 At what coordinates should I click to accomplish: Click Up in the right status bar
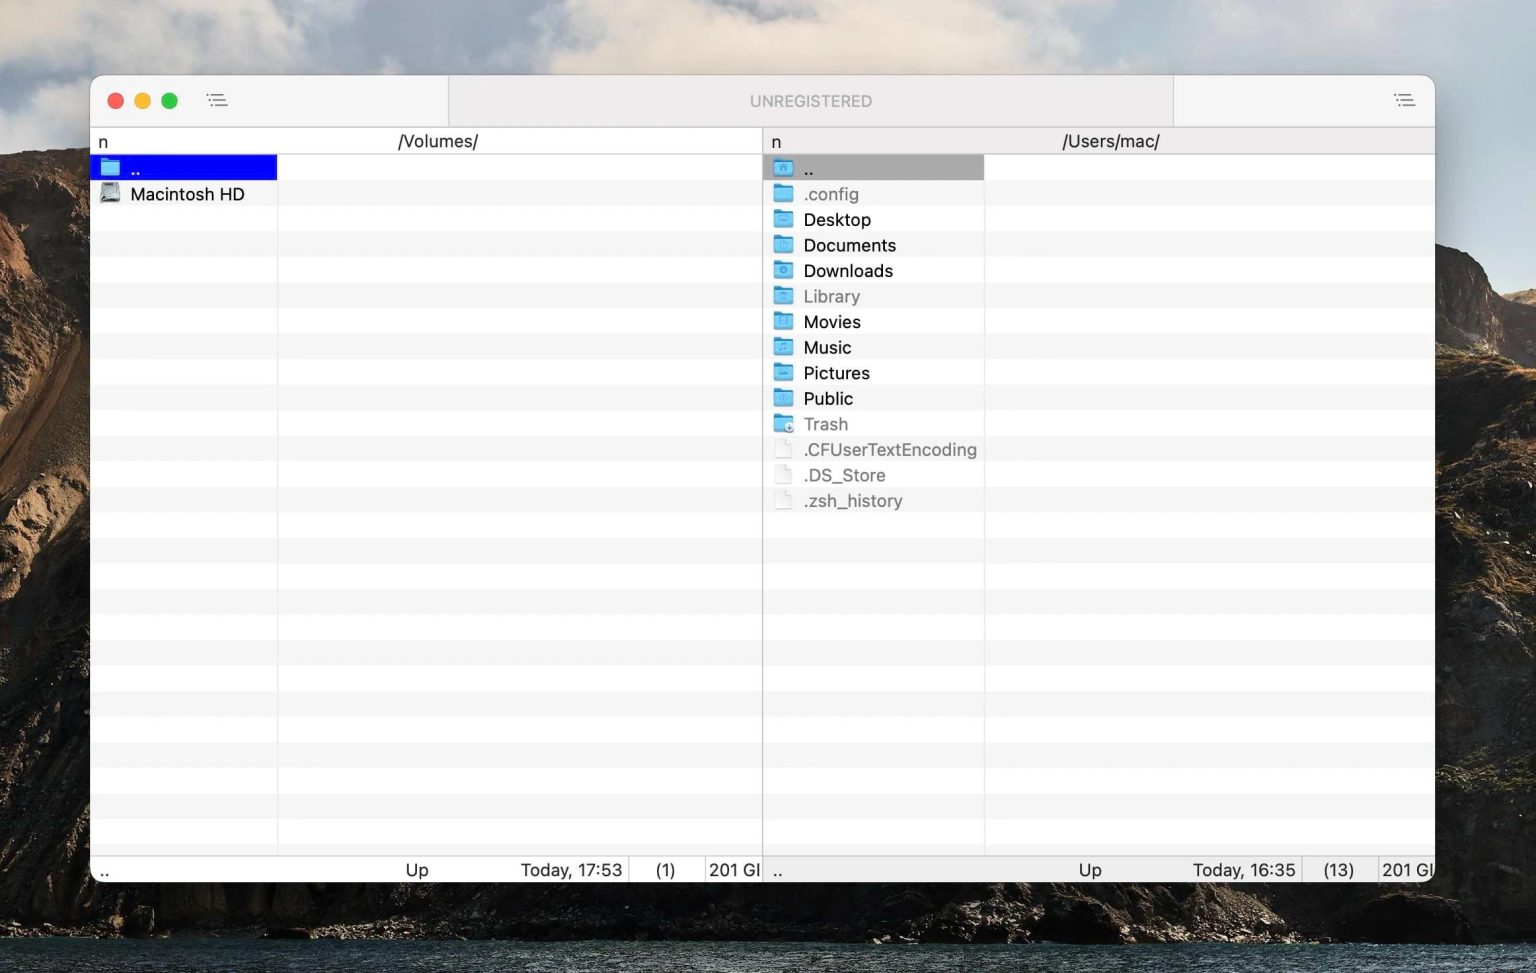click(1090, 869)
